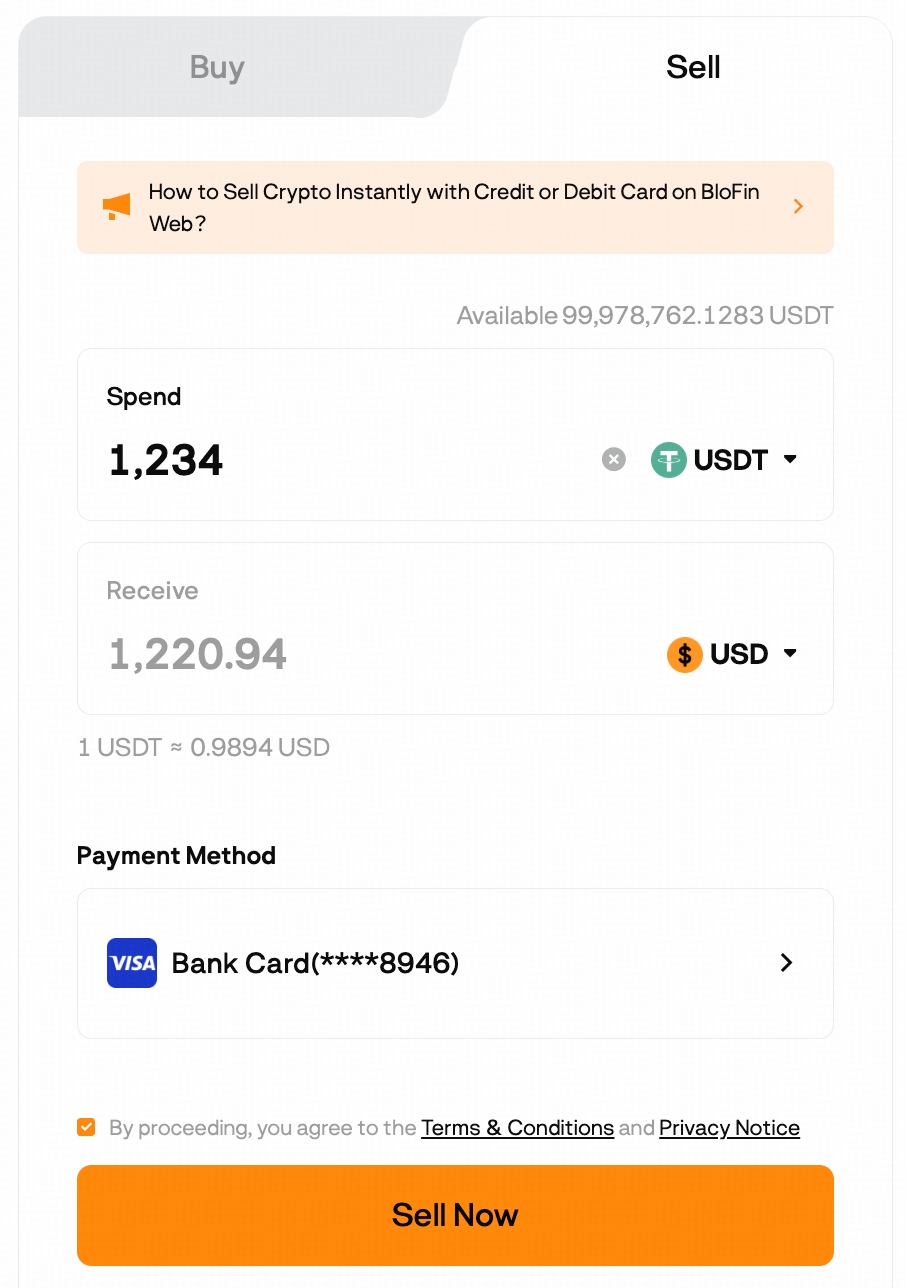906x1288 pixels.
Task: Select the Sell tab
Action: coord(692,67)
